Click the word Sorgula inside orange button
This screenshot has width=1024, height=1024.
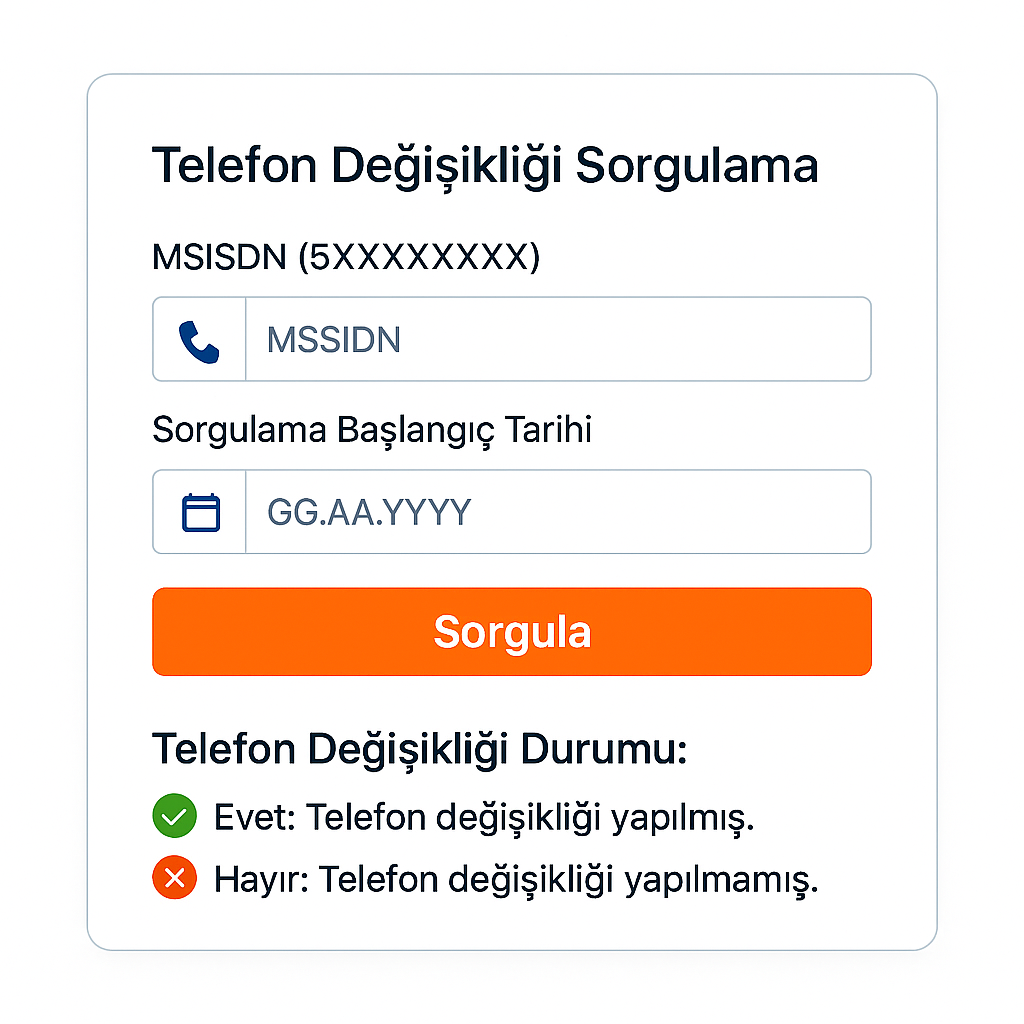[512, 633]
